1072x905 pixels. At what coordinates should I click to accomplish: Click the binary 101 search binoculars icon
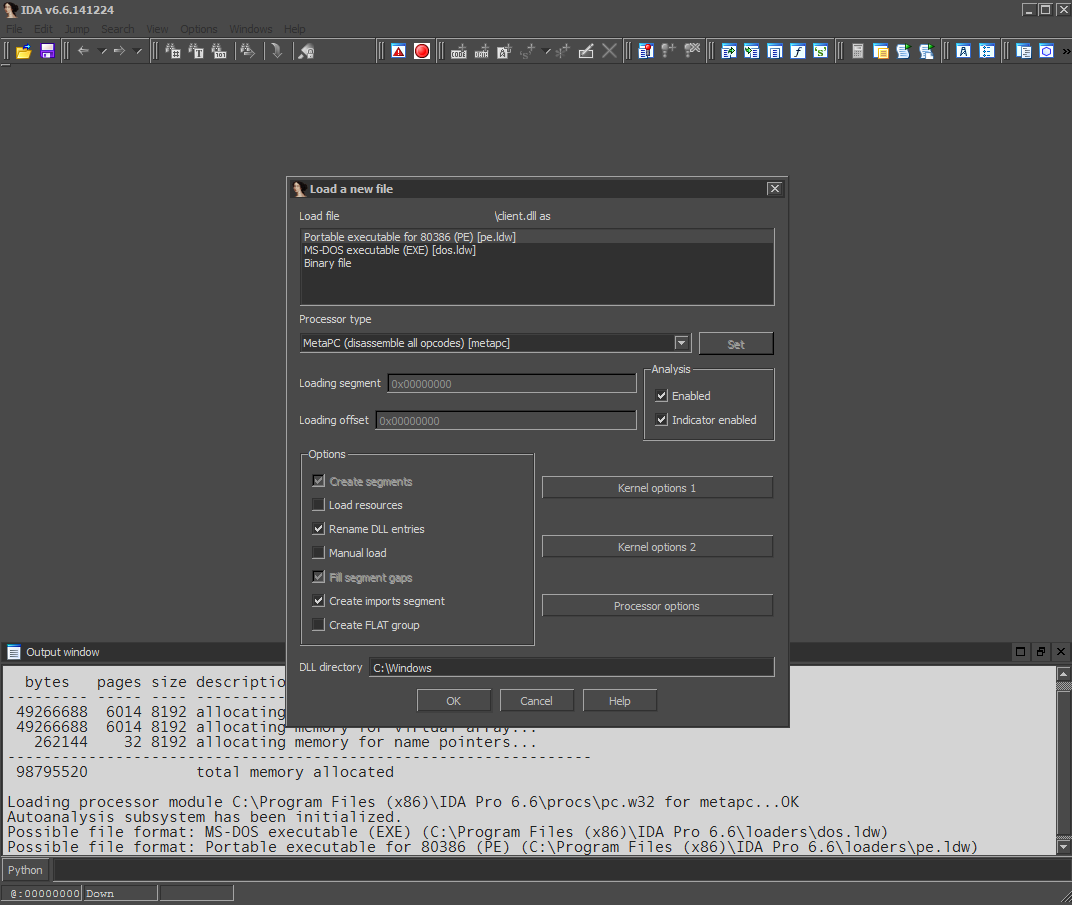[x=219, y=51]
